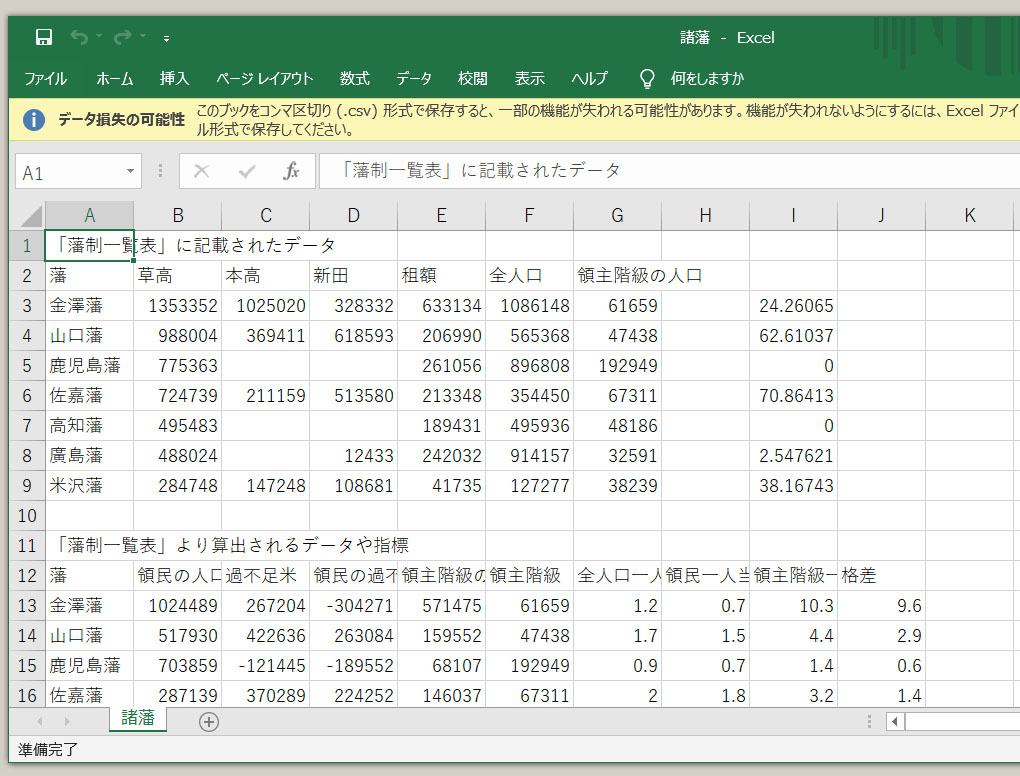Click header cell 格差
Image resolution: width=1020 pixels, height=776 pixels.
tap(881, 576)
